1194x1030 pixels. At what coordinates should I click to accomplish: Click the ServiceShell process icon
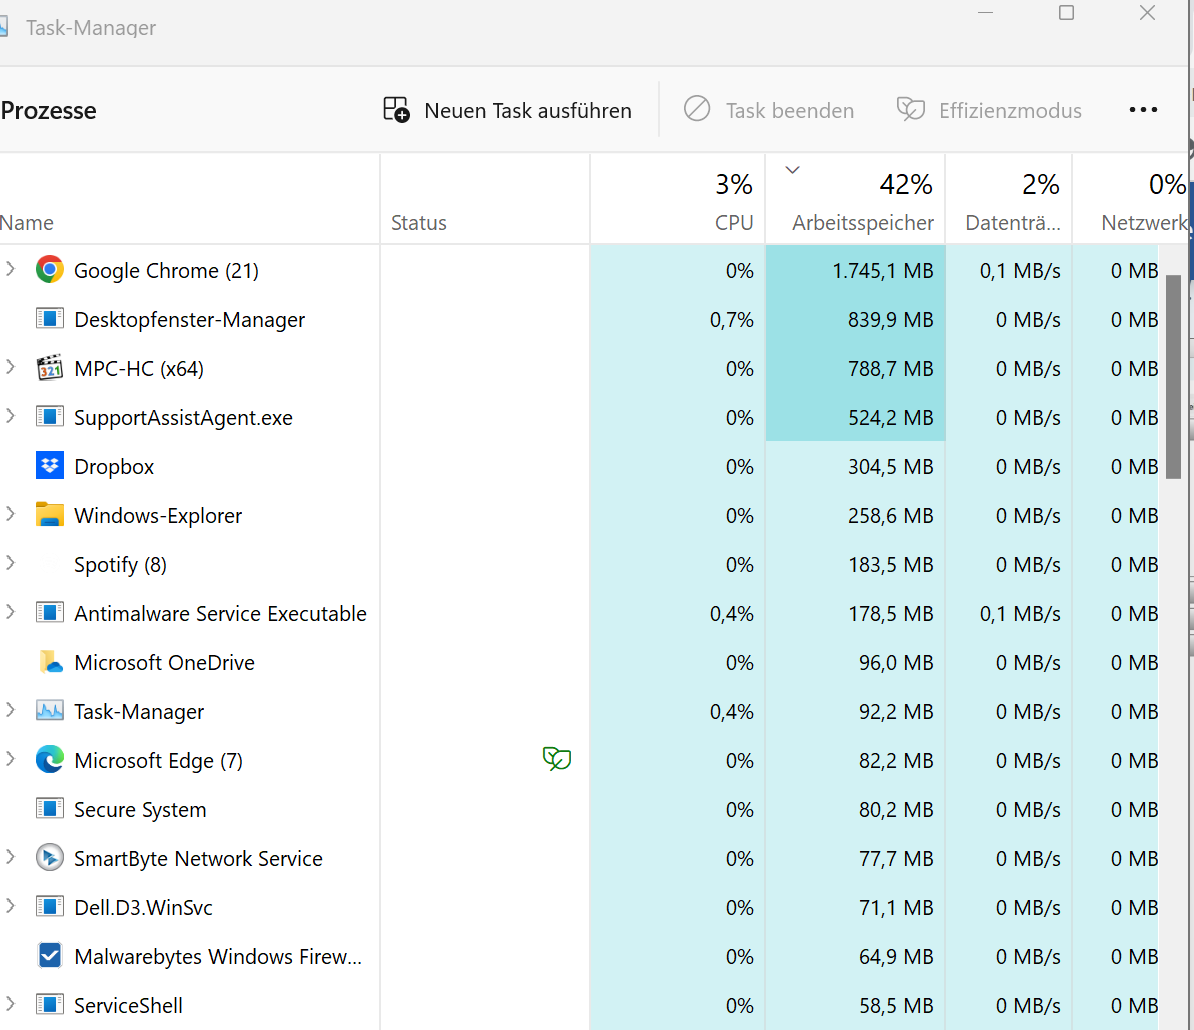tap(49, 1005)
